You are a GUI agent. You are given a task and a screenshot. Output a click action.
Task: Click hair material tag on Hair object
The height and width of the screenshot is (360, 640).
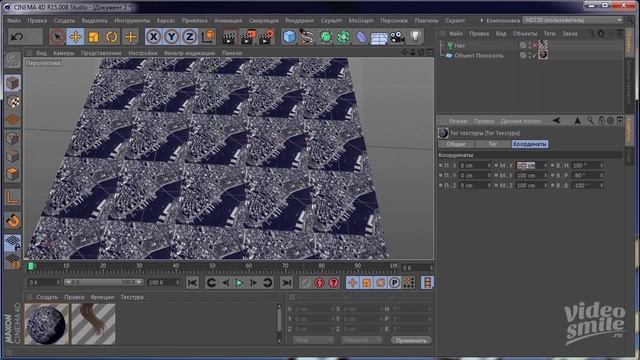tap(543, 44)
